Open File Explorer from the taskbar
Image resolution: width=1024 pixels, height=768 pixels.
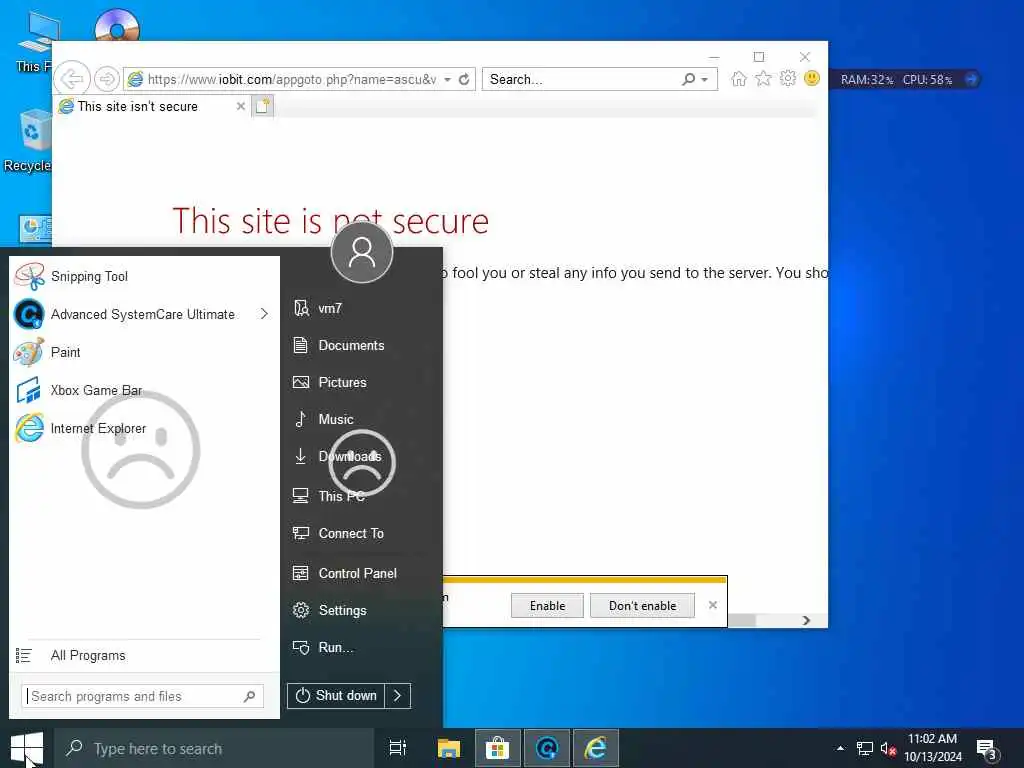click(449, 748)
